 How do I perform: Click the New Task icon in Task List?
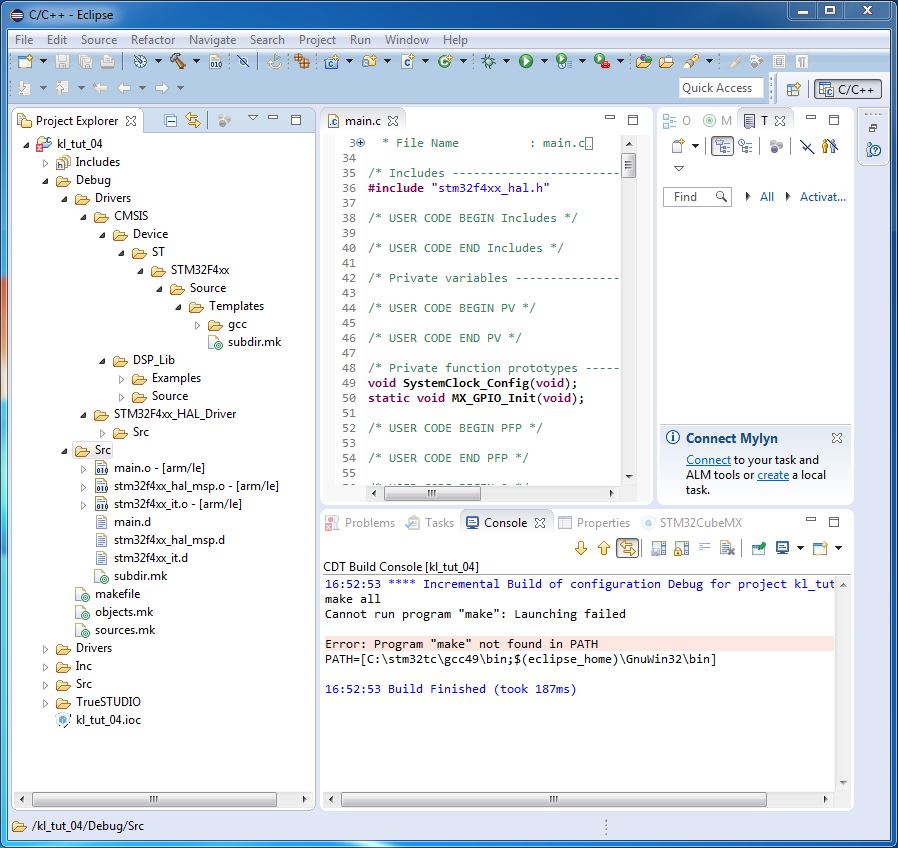click(678, 146)
